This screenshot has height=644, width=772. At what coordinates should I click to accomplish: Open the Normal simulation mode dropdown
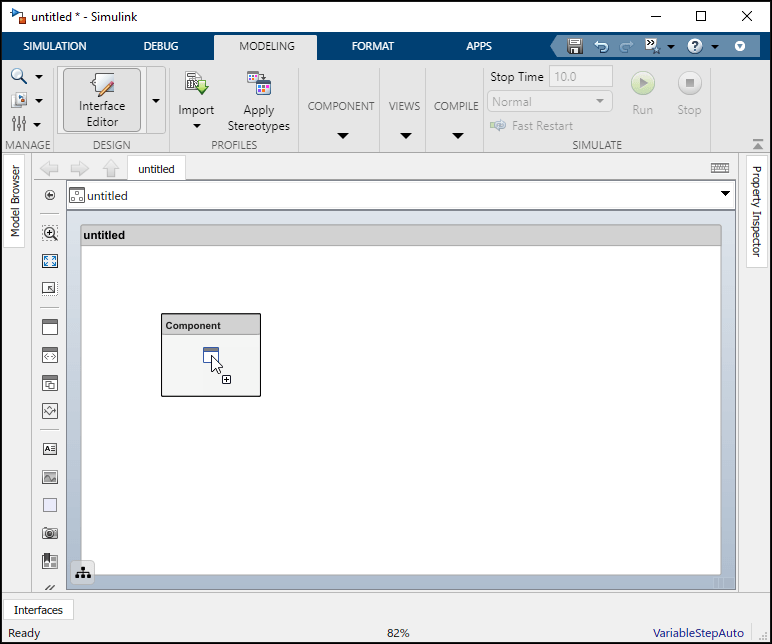tap(549, 102)
